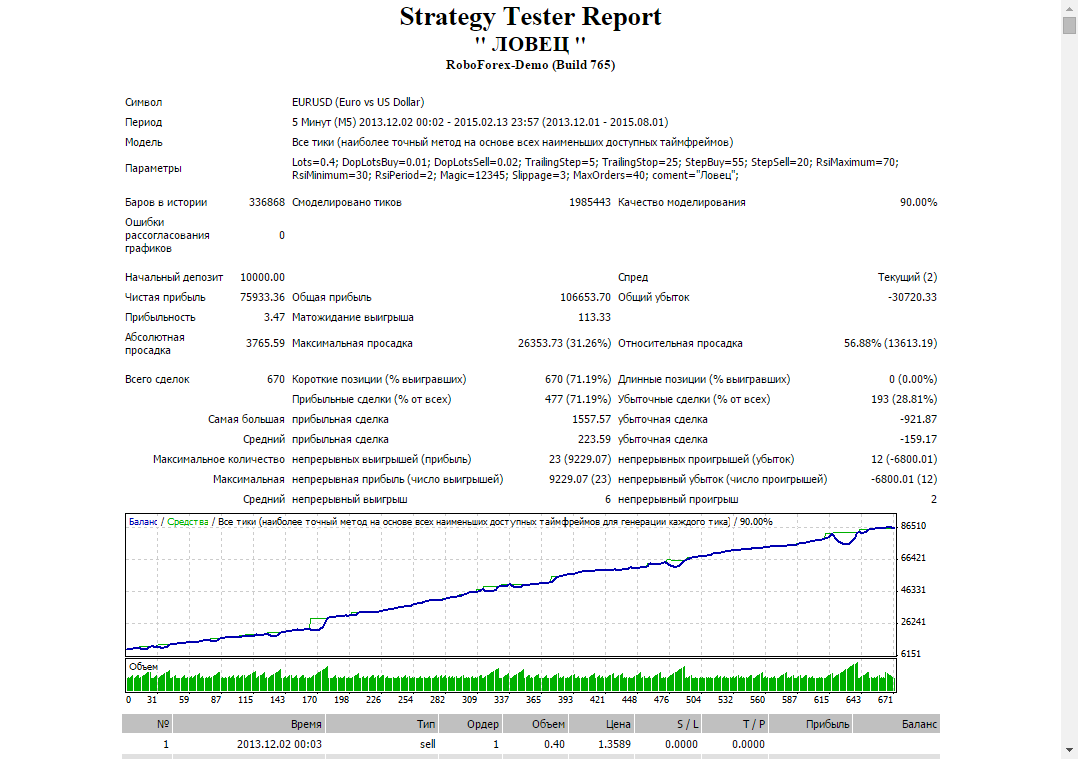Click the Начальный депозит value 10000.00
The image size is (1078, 759).
click(262, 277)
